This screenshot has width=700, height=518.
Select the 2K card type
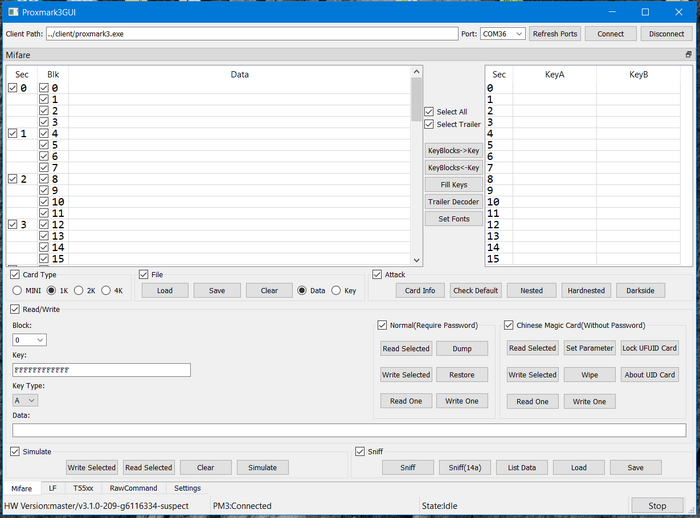click(x=79, y=290)
